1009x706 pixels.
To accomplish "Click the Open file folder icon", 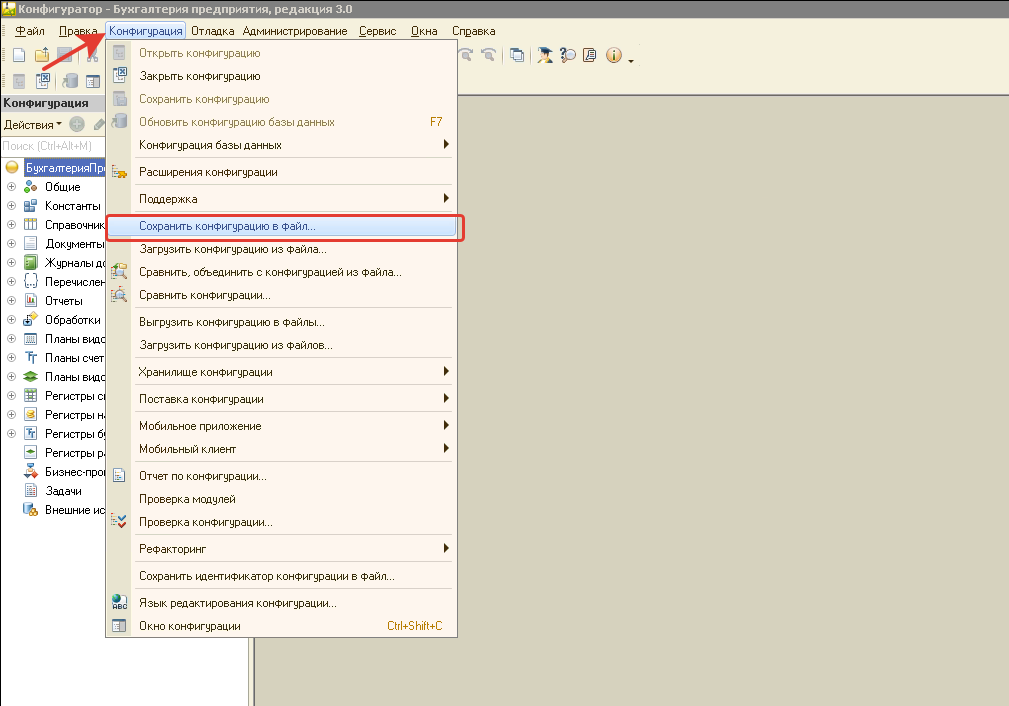I will point(42,55).
